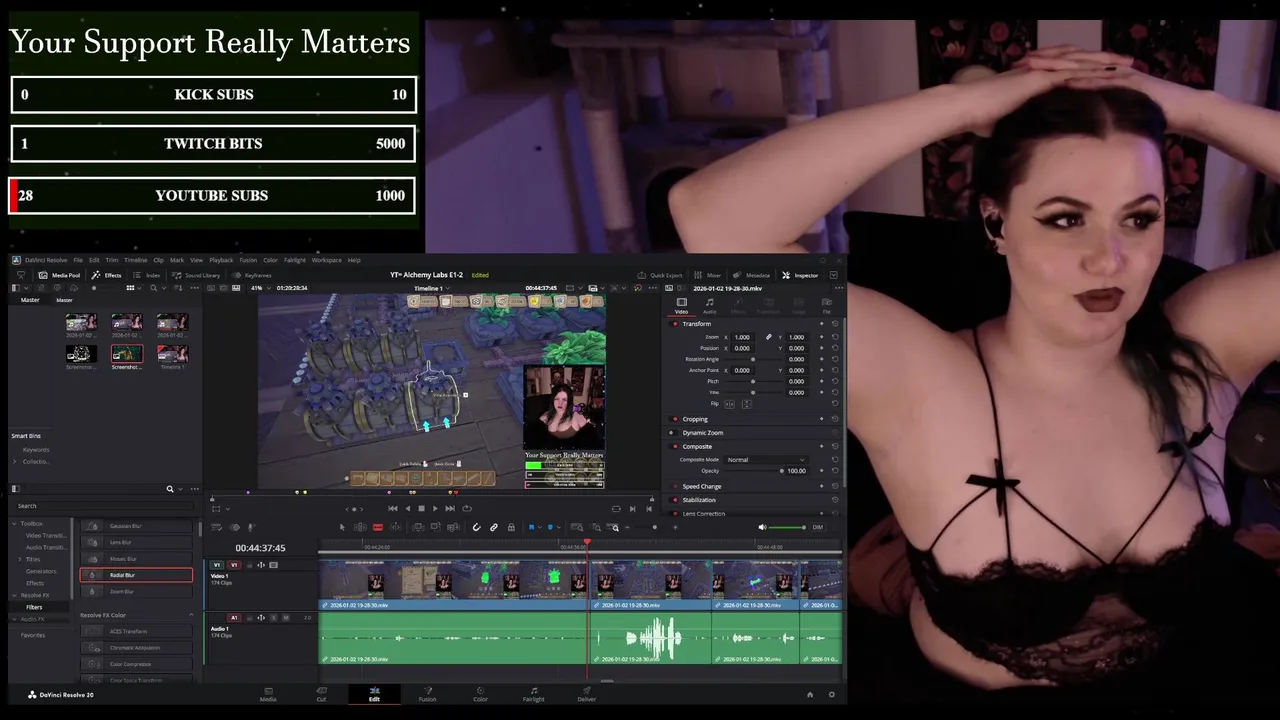Collapse the Toolbox tree in Effects
1280x720 pixels.
tap(14, 524)
